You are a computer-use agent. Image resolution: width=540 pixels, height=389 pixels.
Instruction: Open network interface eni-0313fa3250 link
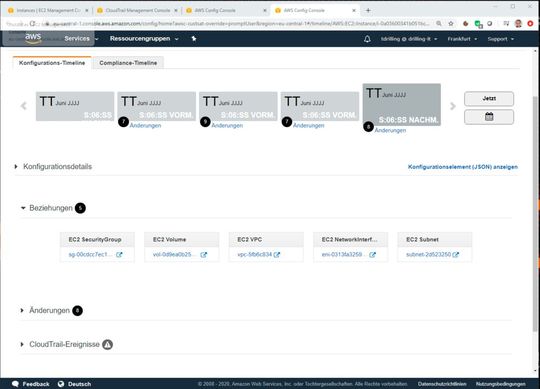344,254
